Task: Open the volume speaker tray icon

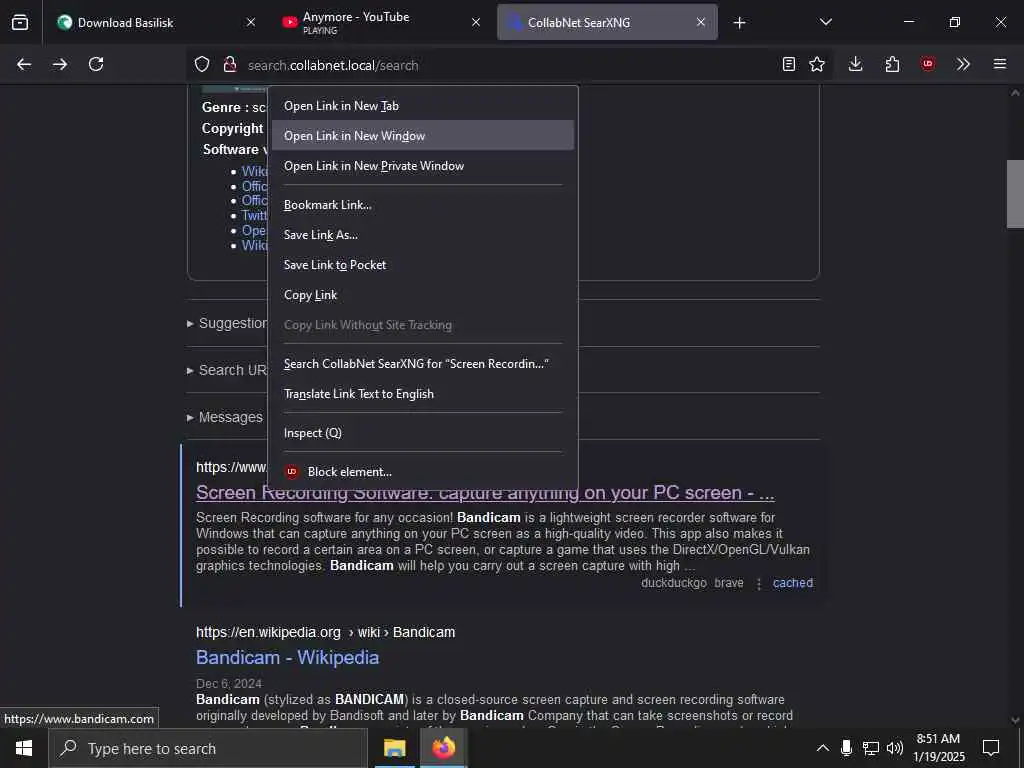Action: point(895,748)
